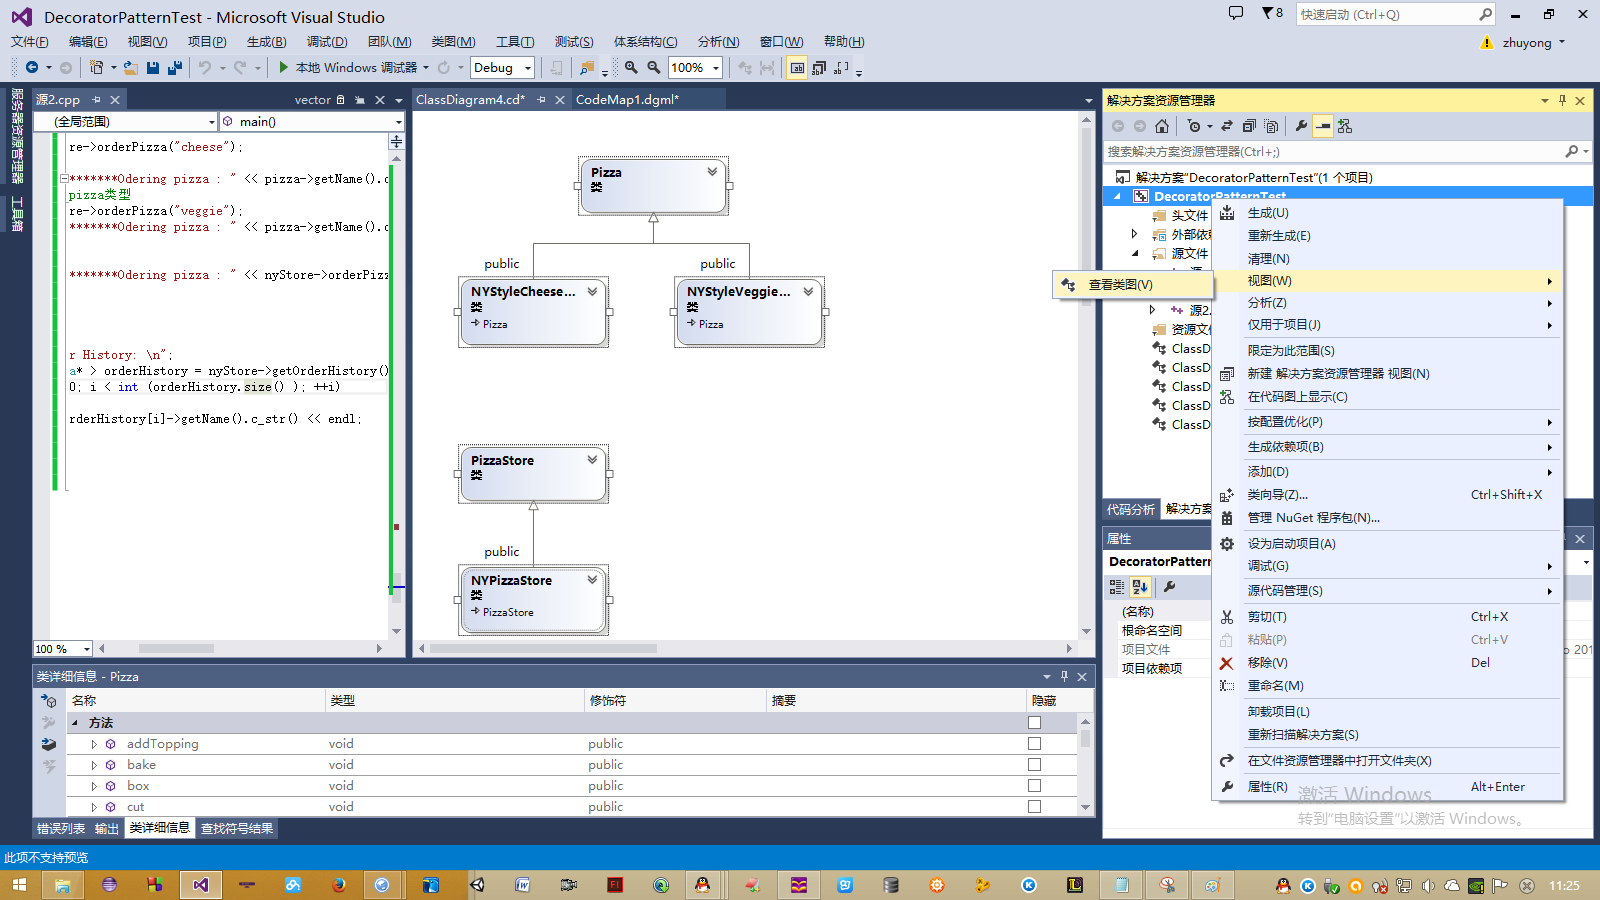Click the QQ penguin taskbar icon

[x=702, y=885]
